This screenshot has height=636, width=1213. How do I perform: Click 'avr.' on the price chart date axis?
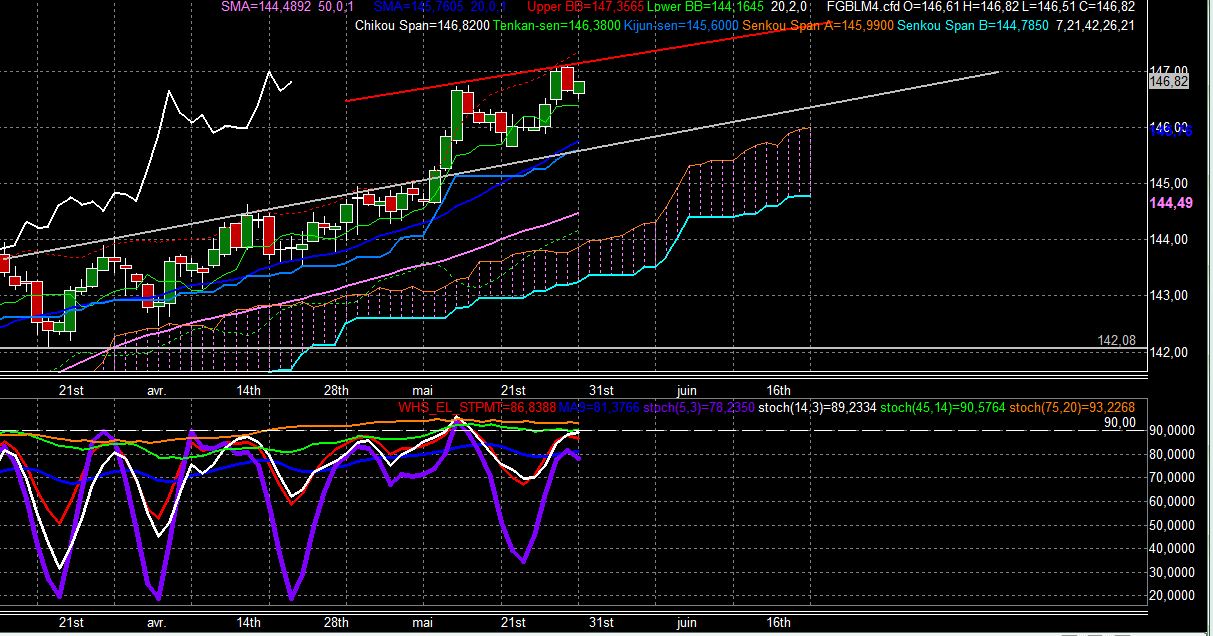coord(156,390)
